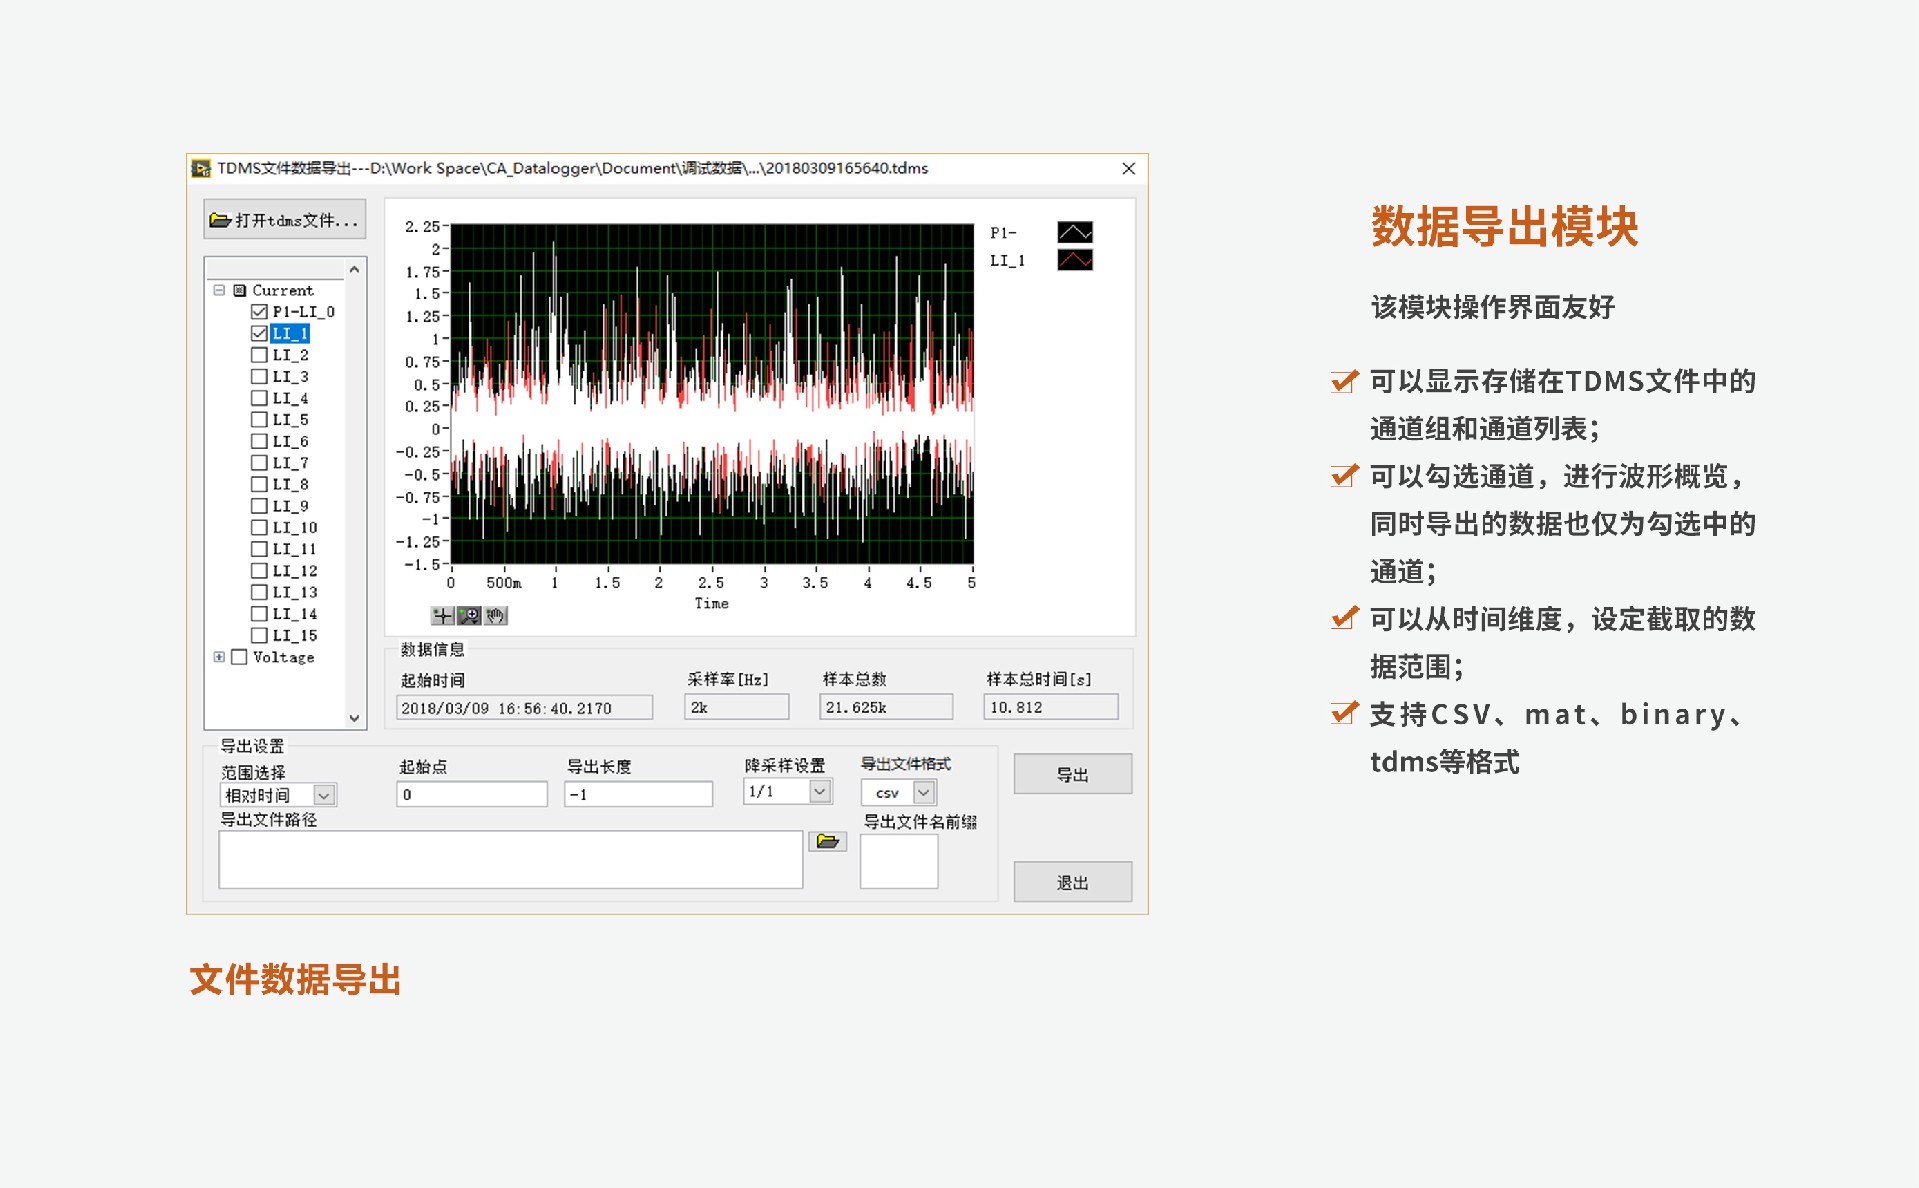Screen dimensions: 1919x1188
Task: Open the 范围选择 range dropdown
Action: (x=324, y=795)
